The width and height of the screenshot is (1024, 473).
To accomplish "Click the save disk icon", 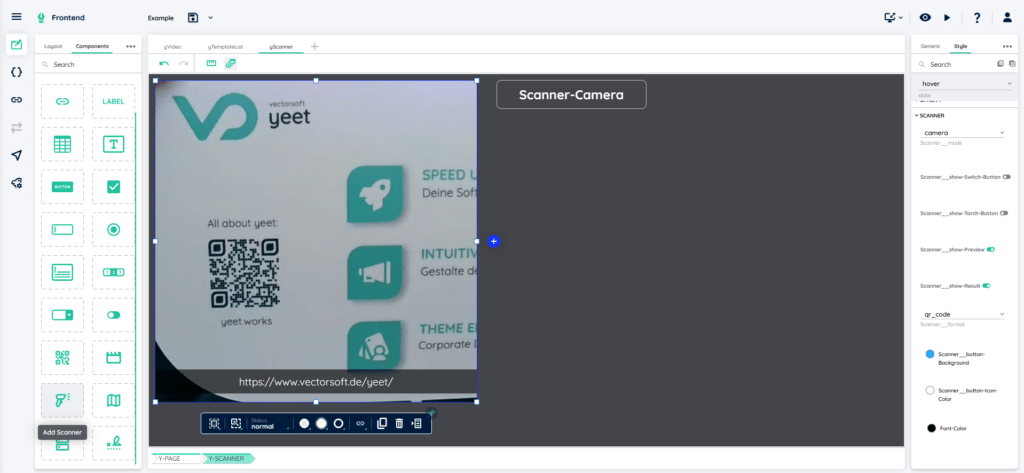I will click(193, 18).
